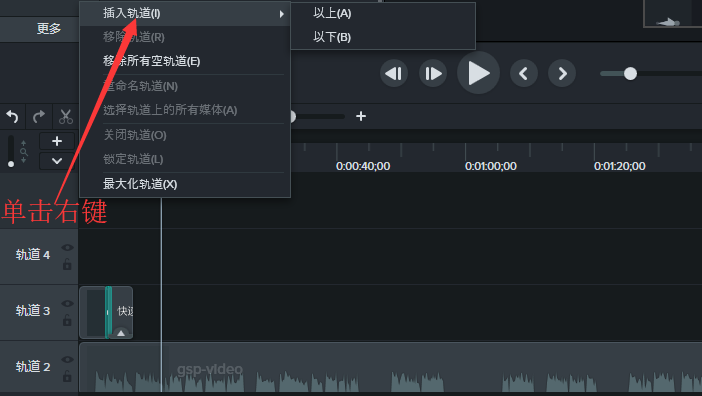This screenshot has width=702, height=396.
Task: Toggle visibility eye for 轨道 2
Action: [x=67, y=359]
